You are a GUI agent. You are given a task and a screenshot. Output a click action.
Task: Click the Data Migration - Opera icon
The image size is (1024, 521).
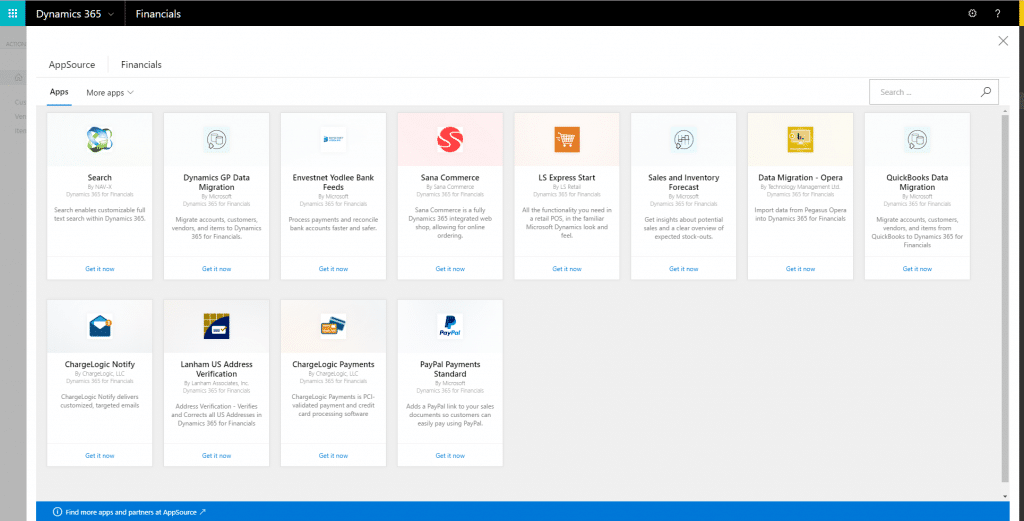pyautogui.click(x=800, y=139)
